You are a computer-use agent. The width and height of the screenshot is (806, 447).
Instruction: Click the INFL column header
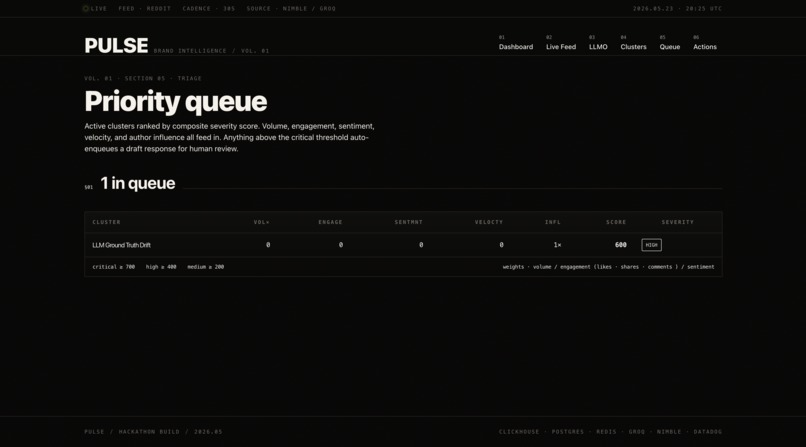click(553, 222)
